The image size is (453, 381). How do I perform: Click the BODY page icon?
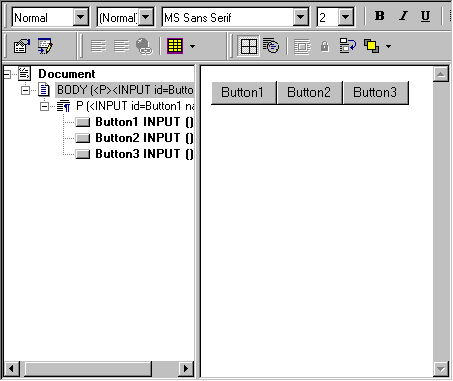pos(44,90)
